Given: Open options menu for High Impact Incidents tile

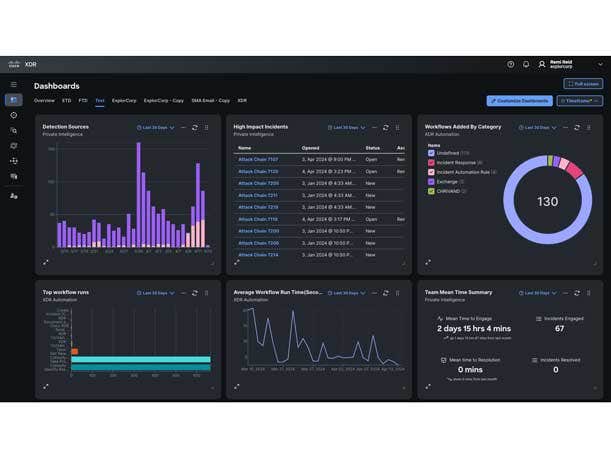Looking at the screenshot, I should tap(398, 127).
